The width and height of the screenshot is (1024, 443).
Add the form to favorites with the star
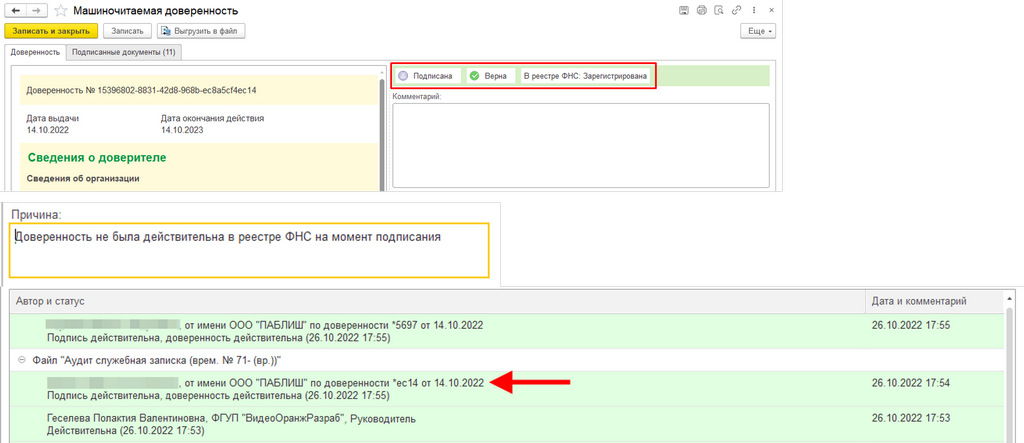[x=61, y=11]
